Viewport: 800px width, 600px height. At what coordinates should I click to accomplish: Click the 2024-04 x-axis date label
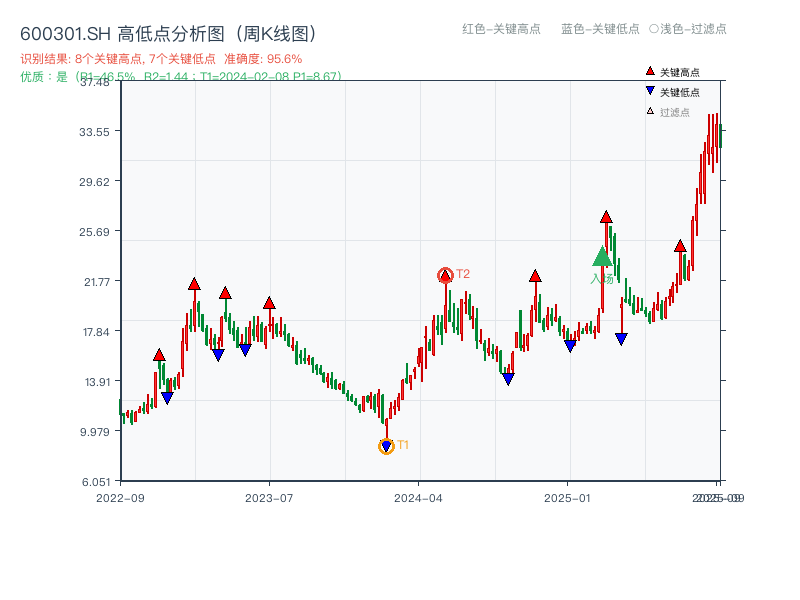(418, 498)
